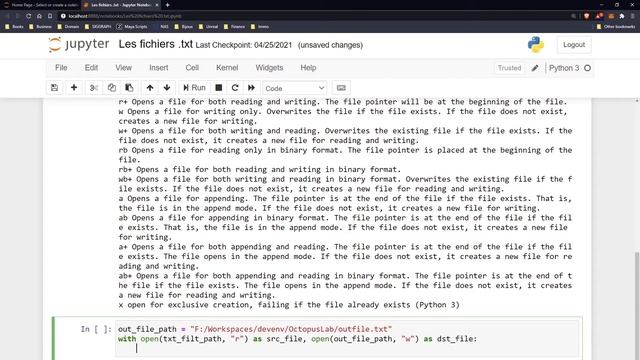Open the Edit menu
Image resolution: width=640 pixels, height=360 pixels.
point(91,68)
